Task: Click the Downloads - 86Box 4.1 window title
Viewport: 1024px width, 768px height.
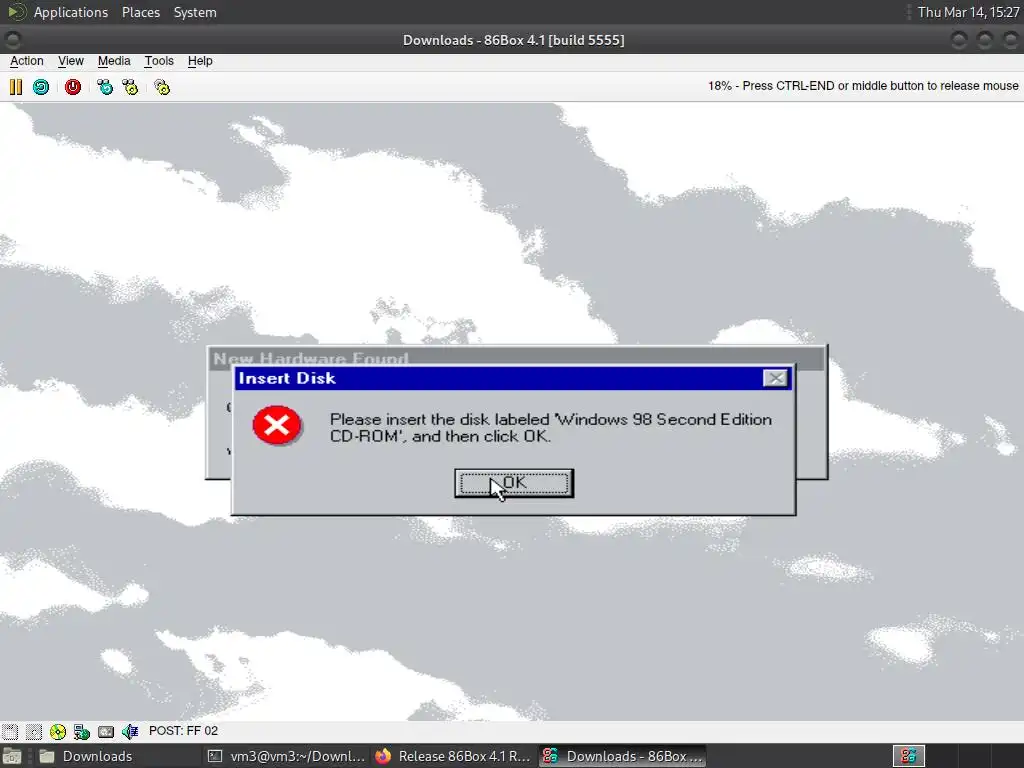Action: [x=513, y=40]
